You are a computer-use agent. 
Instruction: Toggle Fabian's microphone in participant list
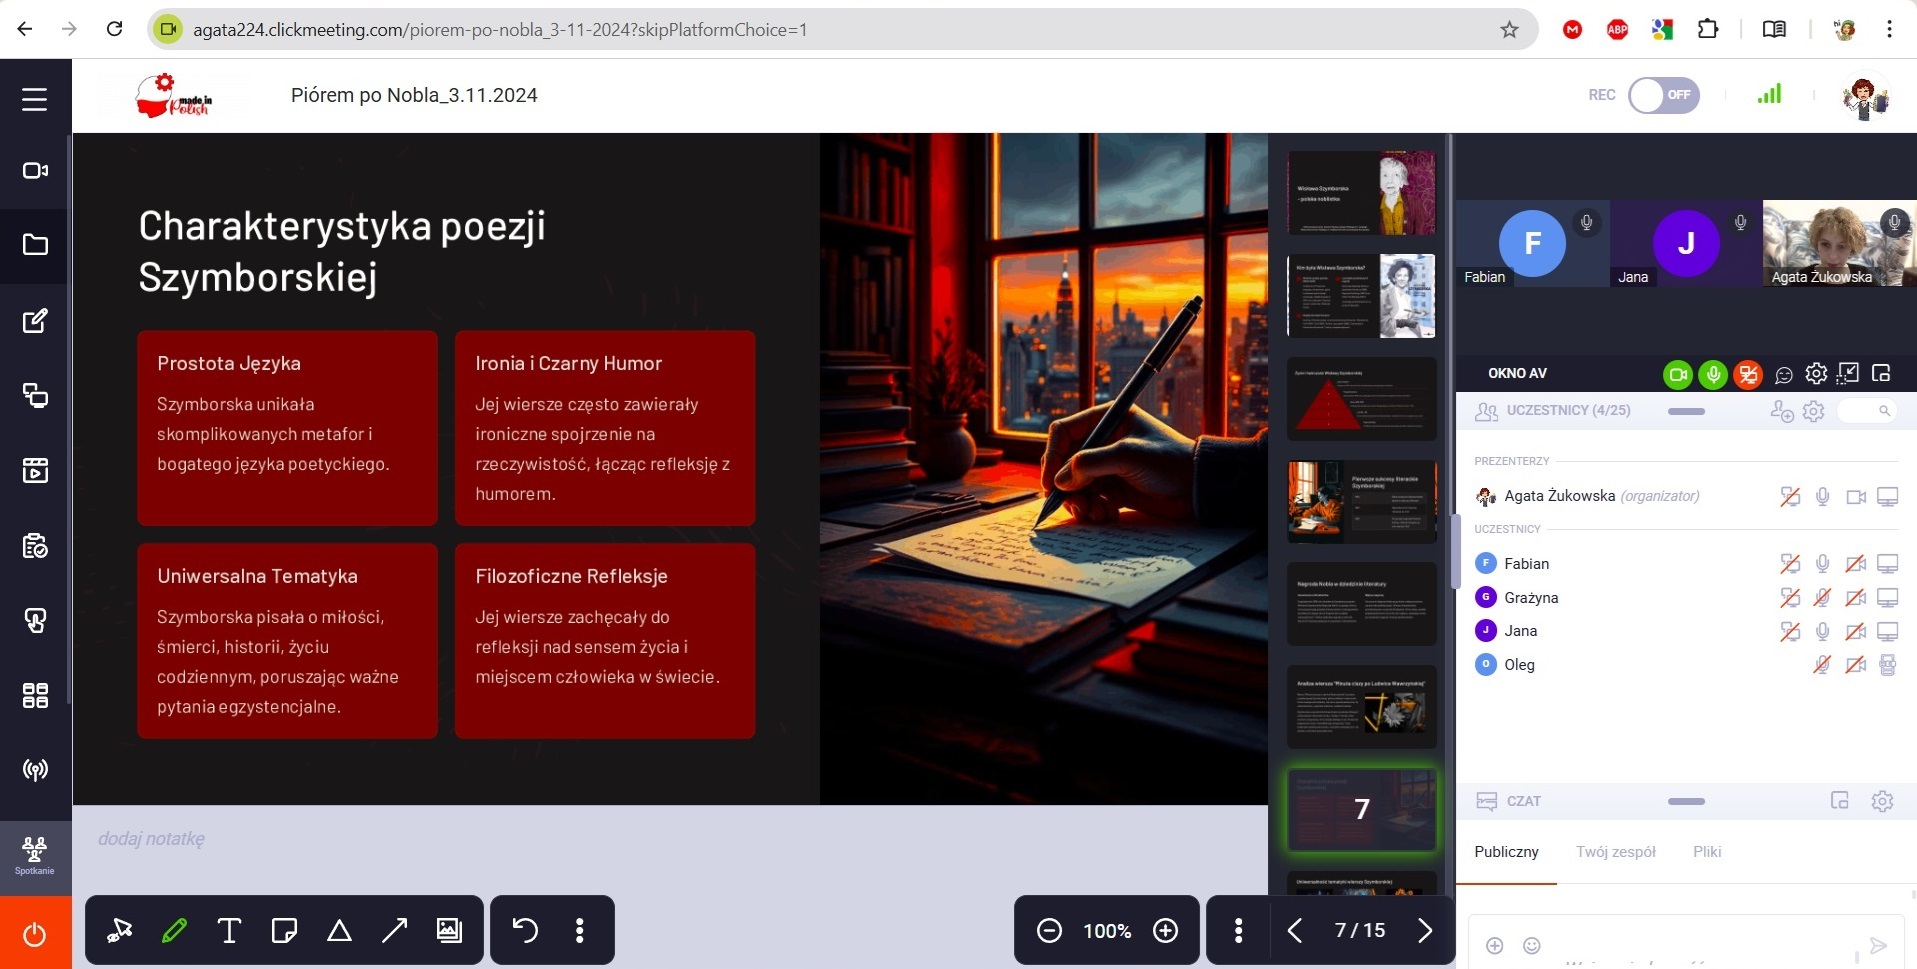click(x=1823, y=564)
